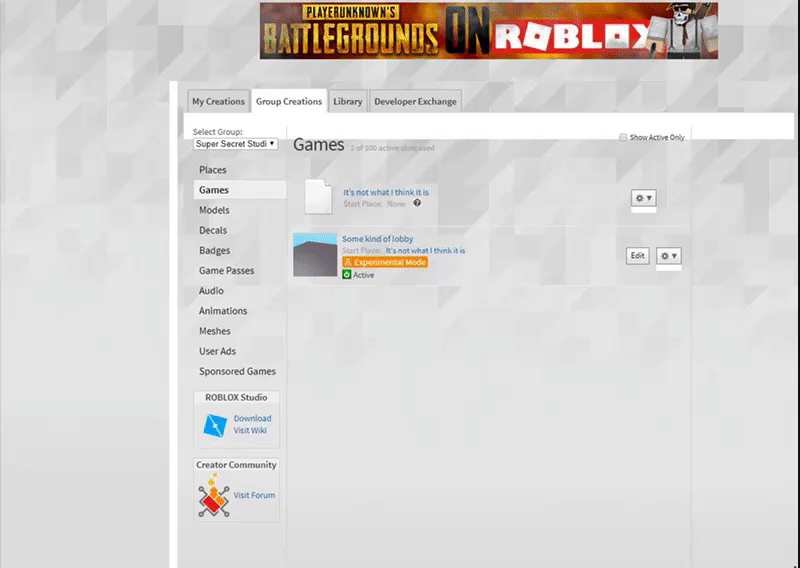Screen dimensions: 800x568
Task: Switch to the Library tab
Action: (x=347, y=101)
